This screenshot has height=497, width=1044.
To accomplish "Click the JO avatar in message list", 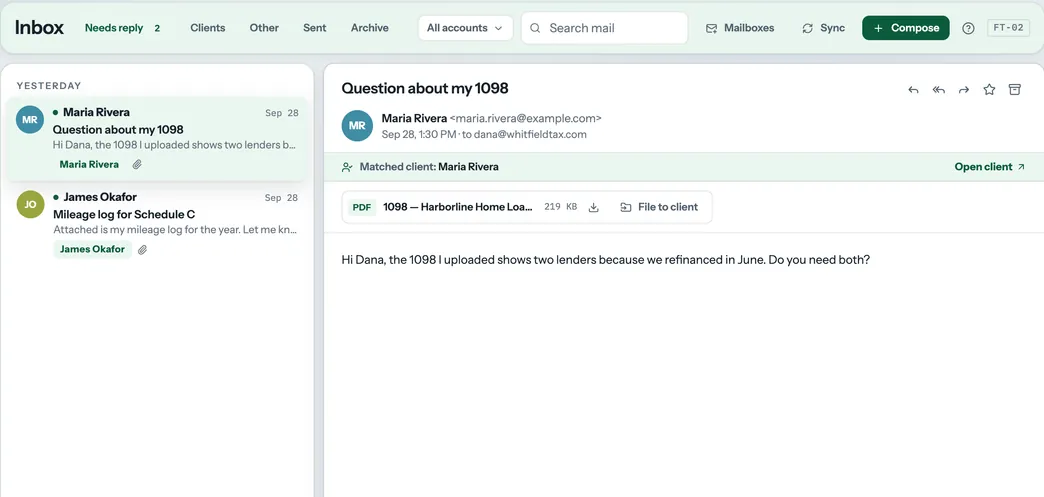I will click(x=30, y=205).
